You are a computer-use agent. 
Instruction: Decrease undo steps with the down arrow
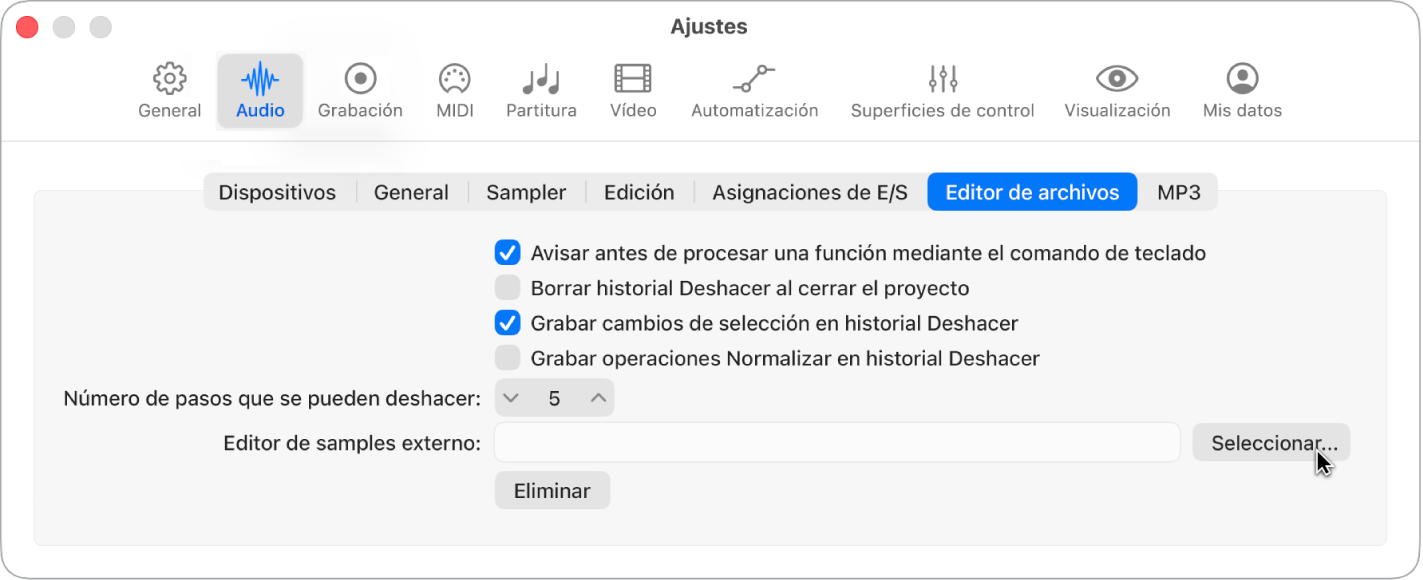coord(512,397)
